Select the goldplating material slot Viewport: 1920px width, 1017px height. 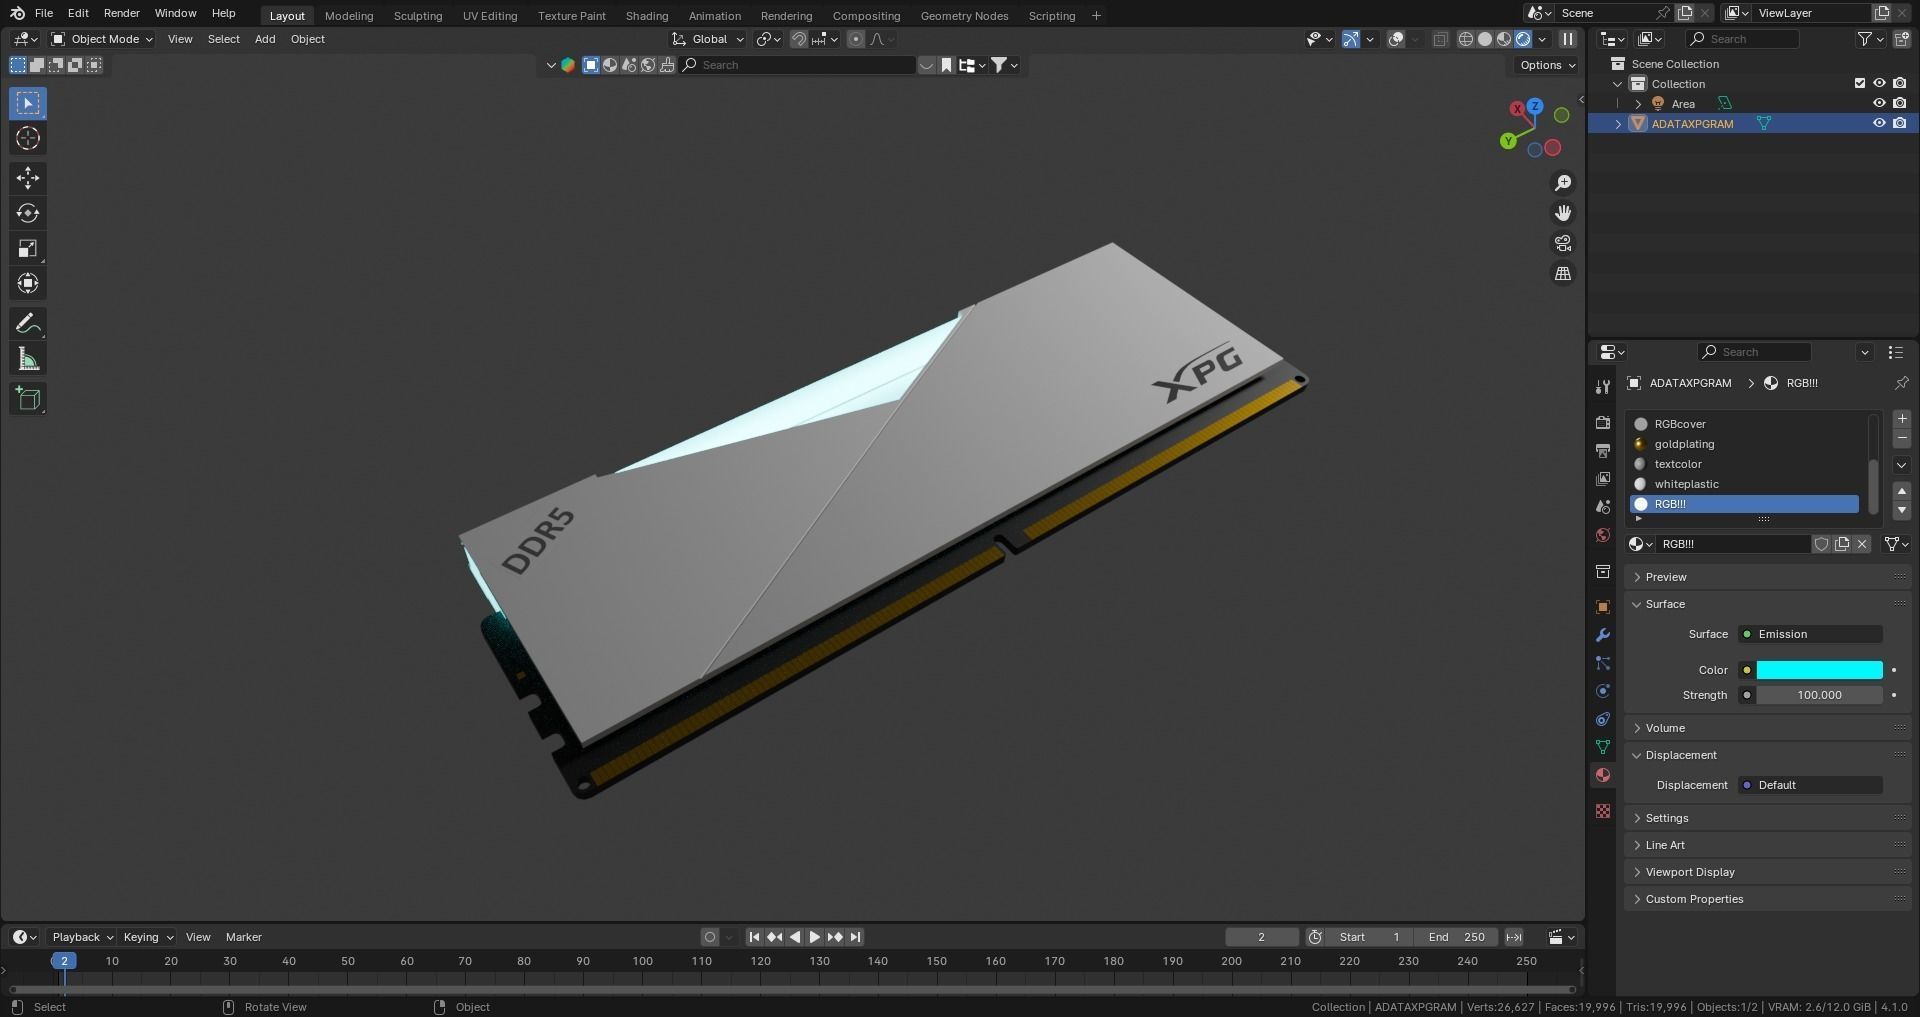click(x=1744, y=444)
